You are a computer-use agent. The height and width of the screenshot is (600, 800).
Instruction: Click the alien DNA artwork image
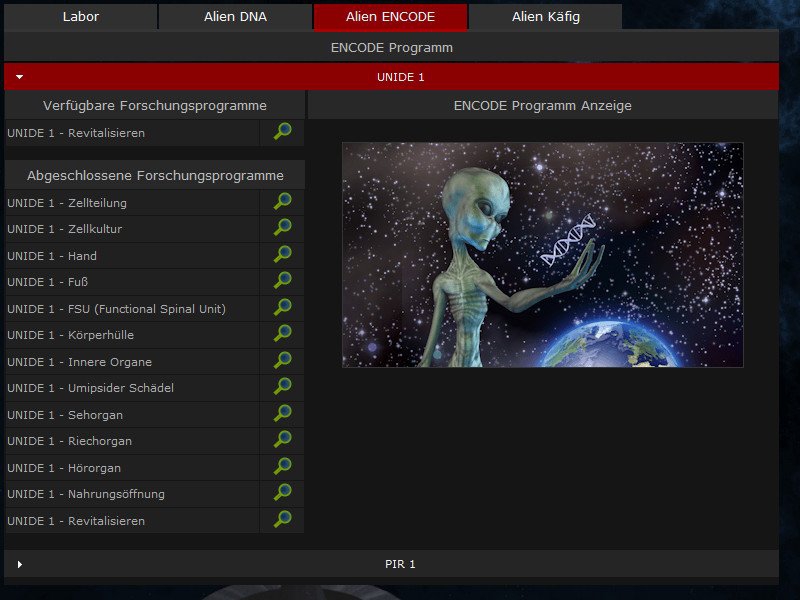coord(543,255)
